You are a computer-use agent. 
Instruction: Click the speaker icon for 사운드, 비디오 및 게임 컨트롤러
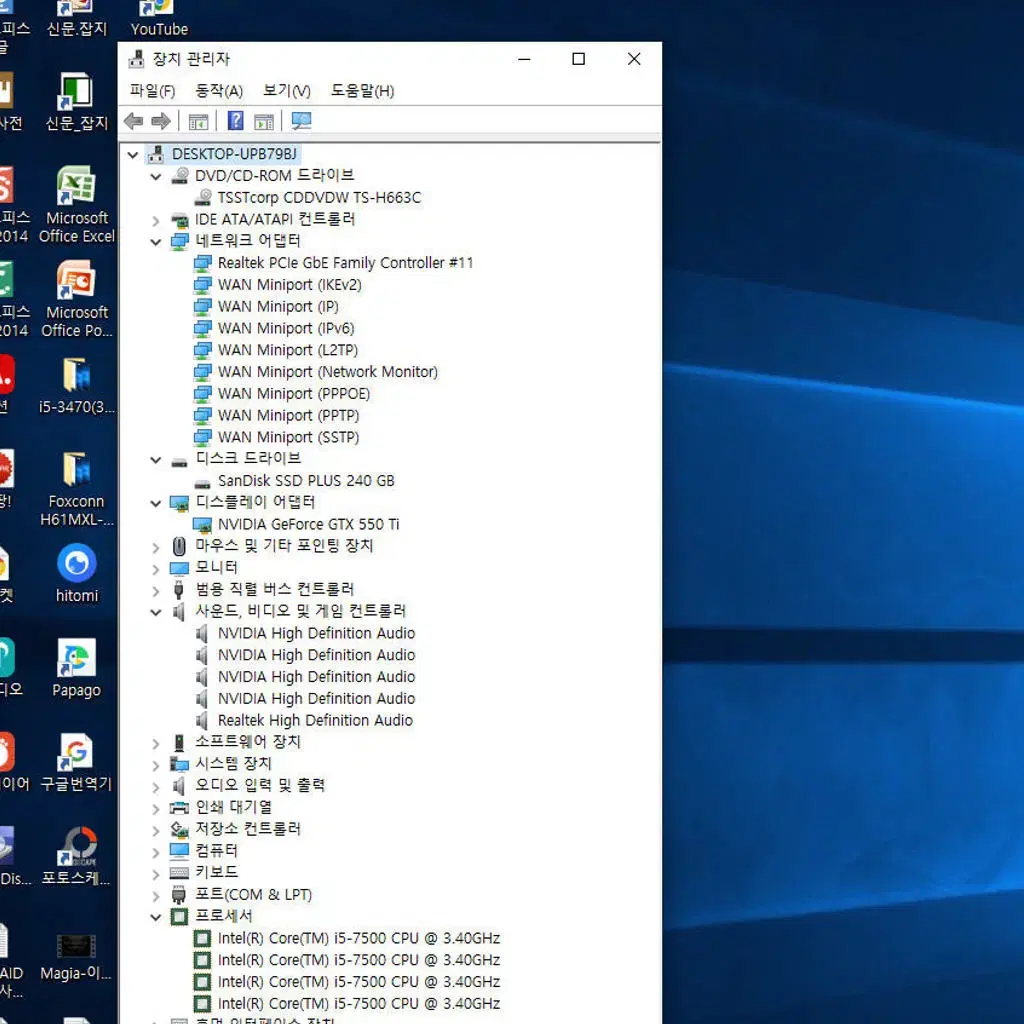179,611
